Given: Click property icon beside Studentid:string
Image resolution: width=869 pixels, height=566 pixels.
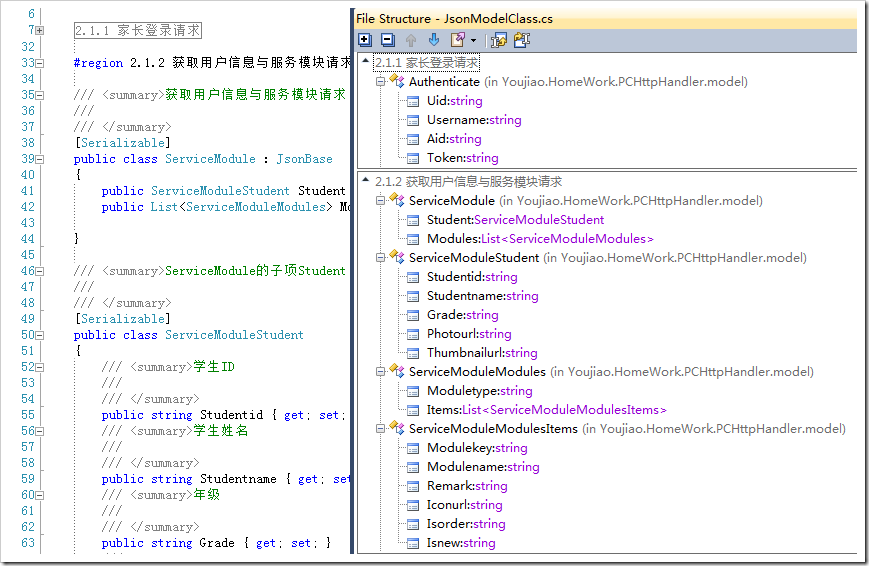Looking at the screenshot, I should (413, 277).
